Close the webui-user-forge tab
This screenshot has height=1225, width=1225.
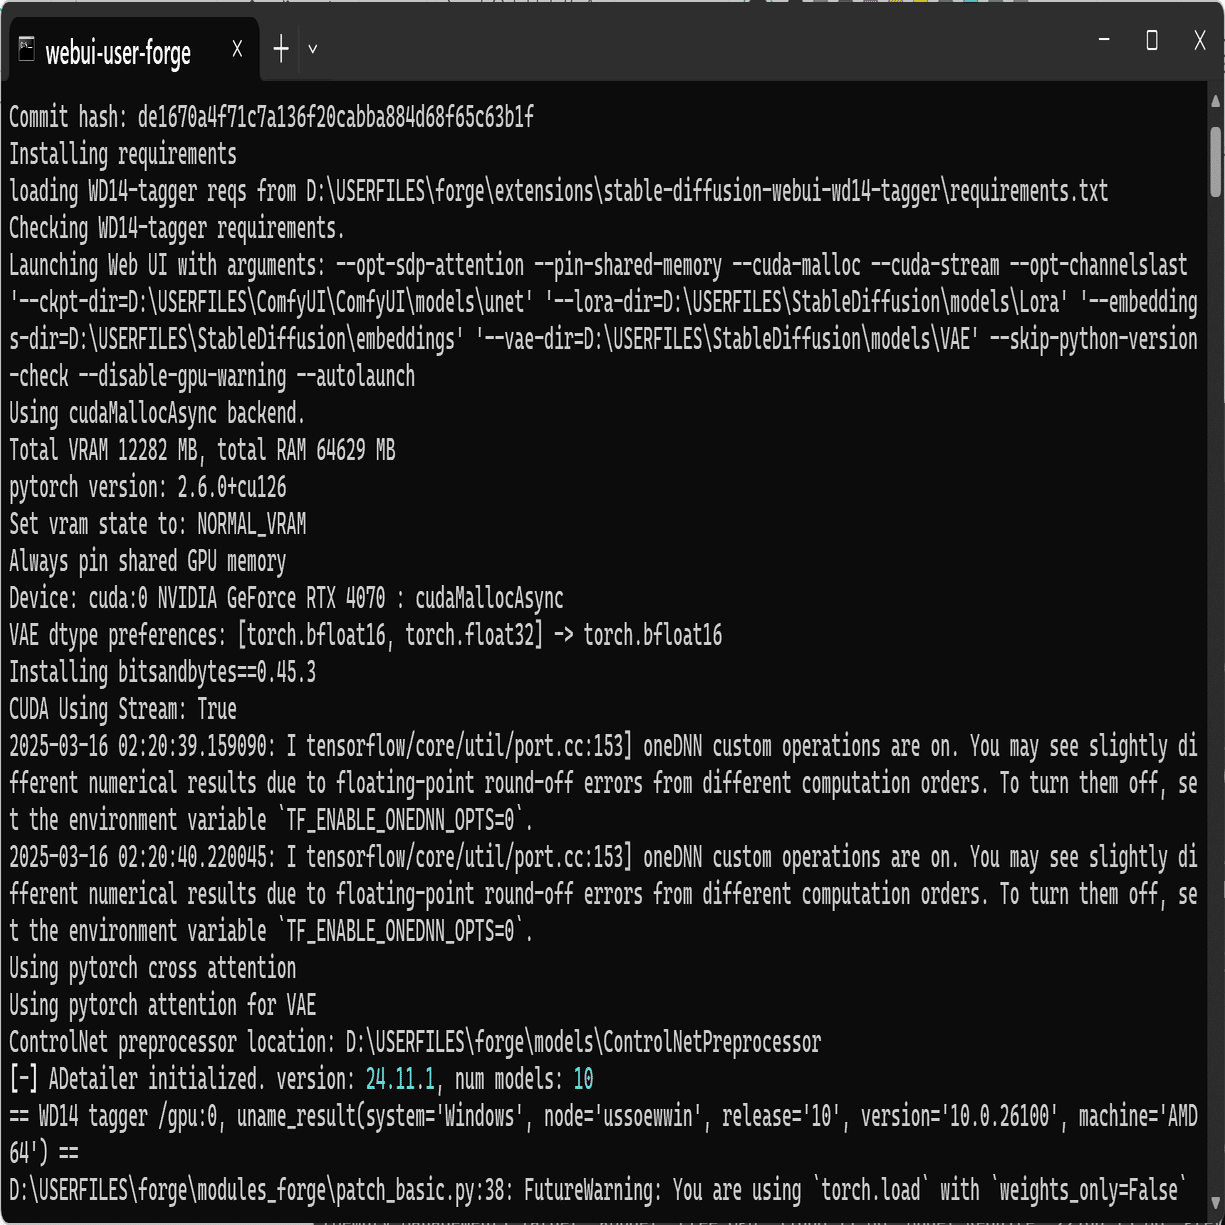pyautogui.click(x=237, y=49)
